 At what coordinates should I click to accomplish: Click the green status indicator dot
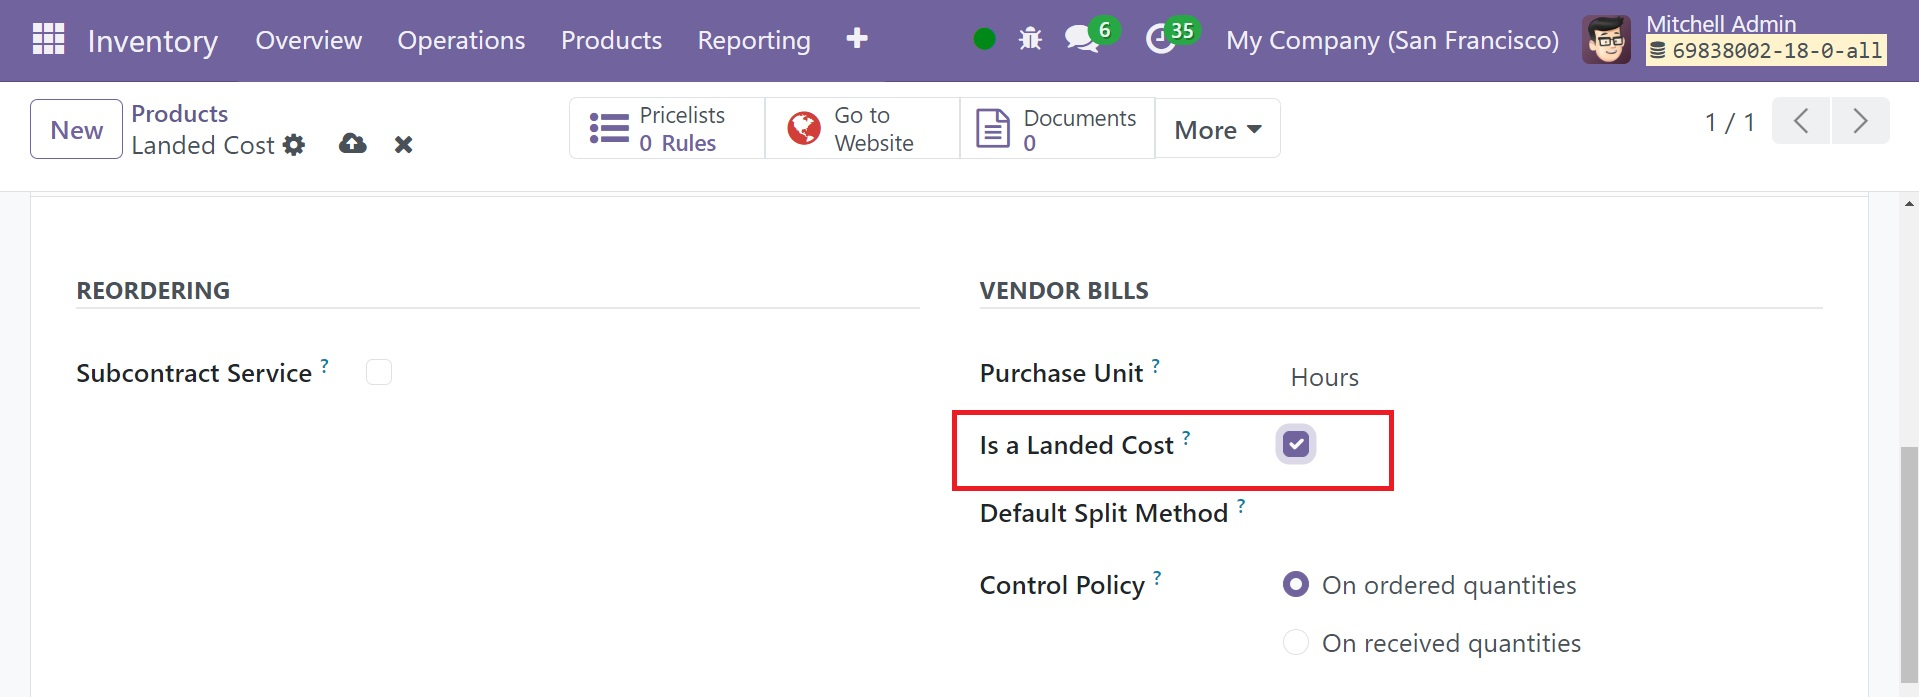click(984, 40)
